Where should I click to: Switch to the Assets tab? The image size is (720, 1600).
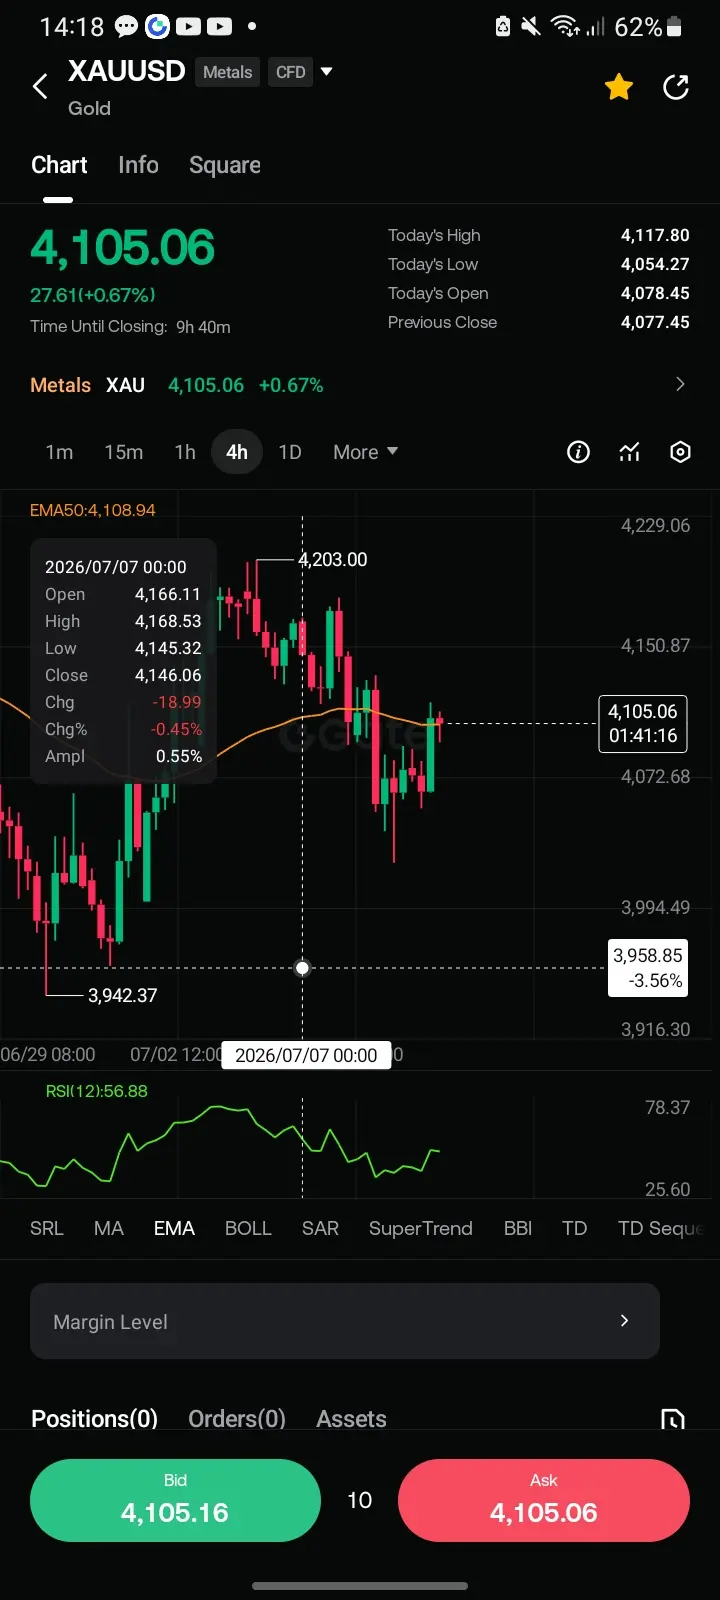(x=351, y=1418)
